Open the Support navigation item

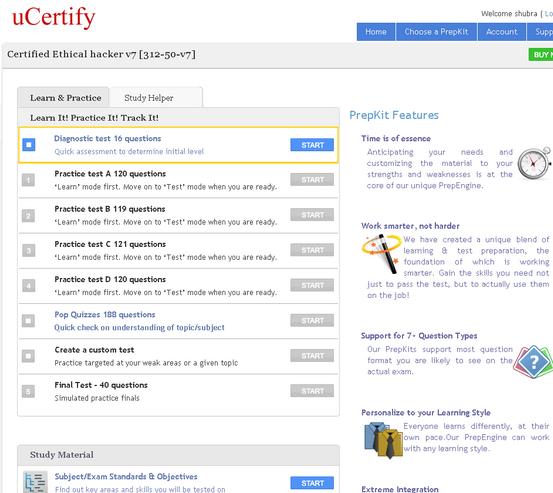click(x=540, y=32)
